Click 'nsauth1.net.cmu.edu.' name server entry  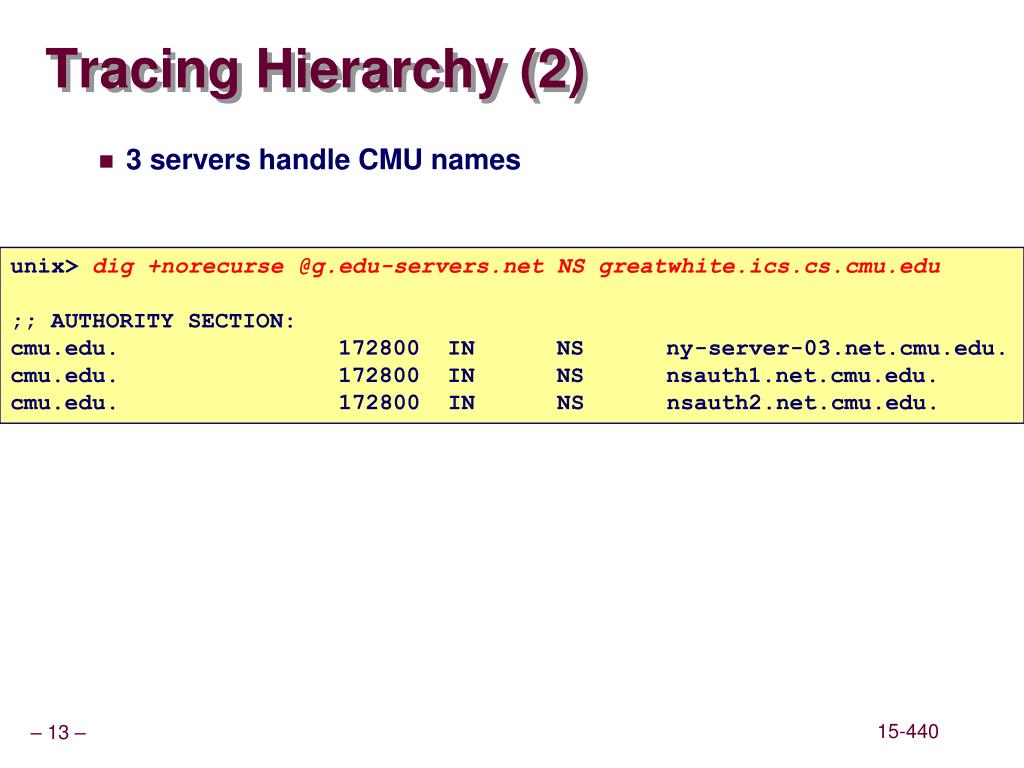point(801,376)
